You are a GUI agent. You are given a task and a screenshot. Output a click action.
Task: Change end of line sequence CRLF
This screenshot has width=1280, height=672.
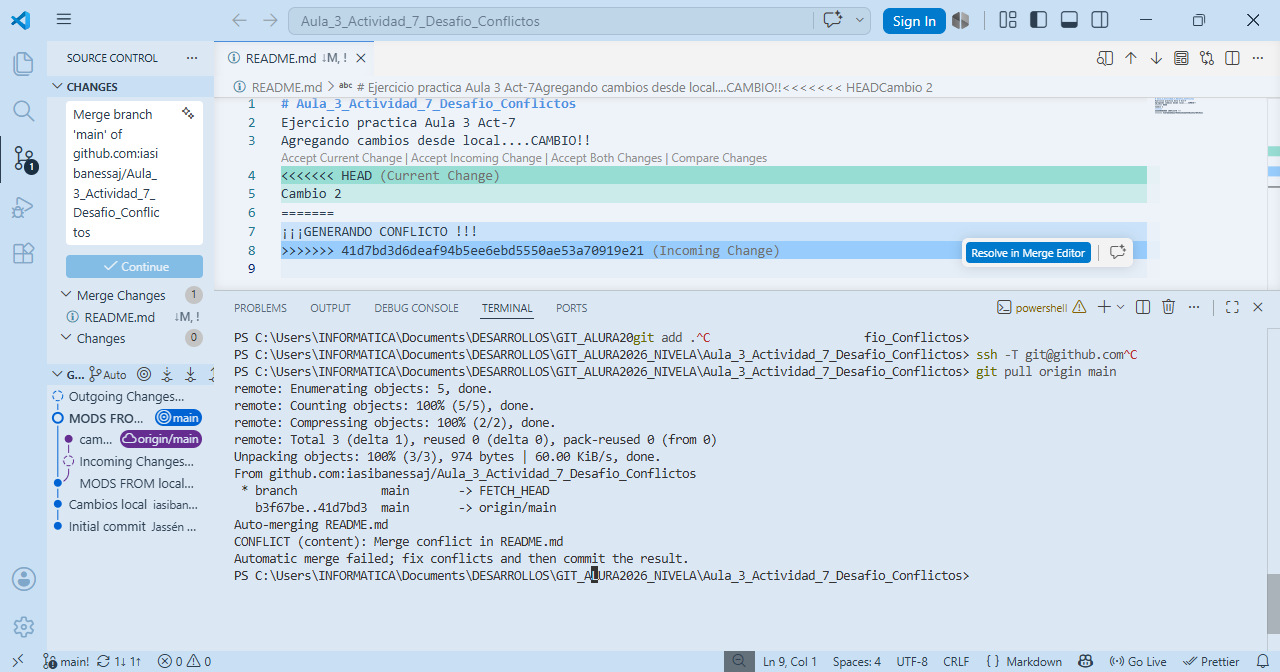click(956, 661)
